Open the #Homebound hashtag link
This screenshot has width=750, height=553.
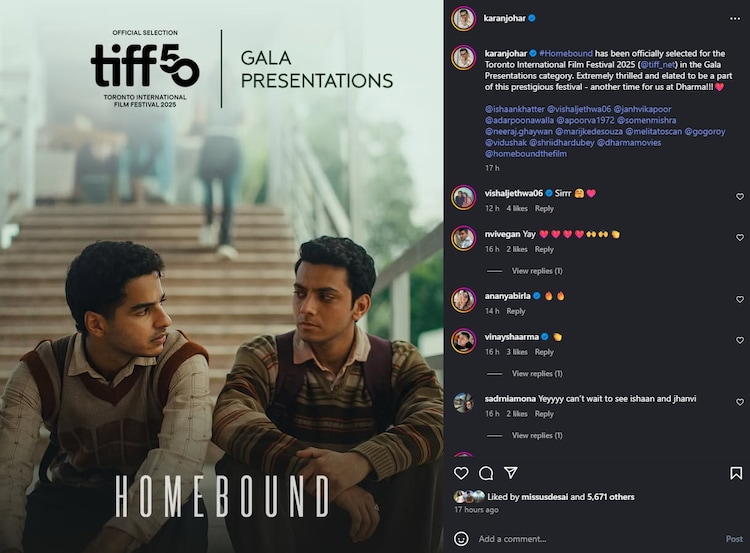point(566,54)
